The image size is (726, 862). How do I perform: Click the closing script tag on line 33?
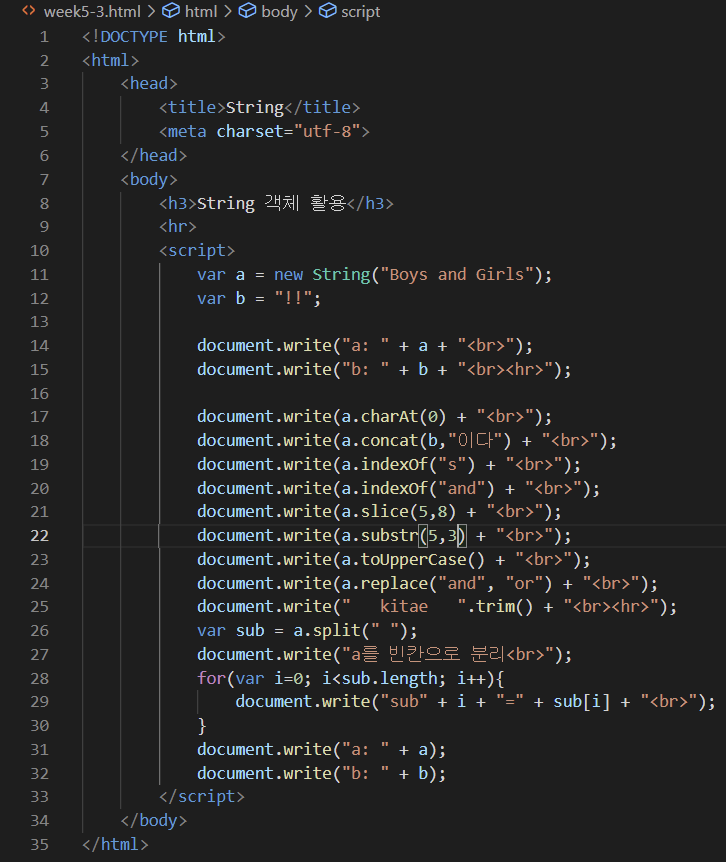click(202, 797)
